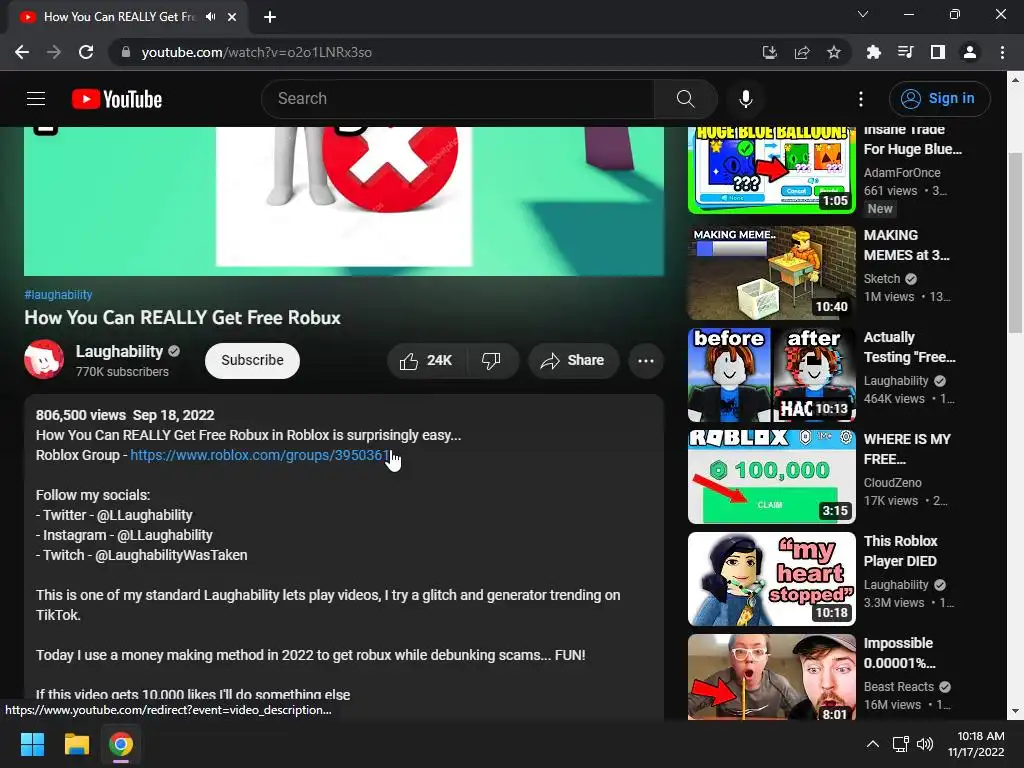This screenshot has height=768, width=1024.
Task: Open 'Impossible 0.00001%...' video title
Action: point(900,653)
